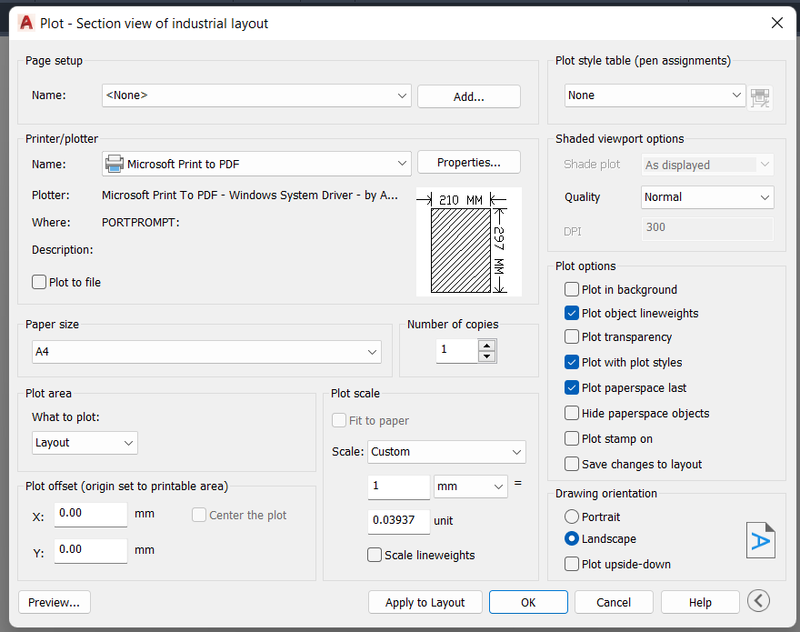Decrease number of copies with down arrow
Viewport: 800px width, 632px height.
[x=487, y=356]
